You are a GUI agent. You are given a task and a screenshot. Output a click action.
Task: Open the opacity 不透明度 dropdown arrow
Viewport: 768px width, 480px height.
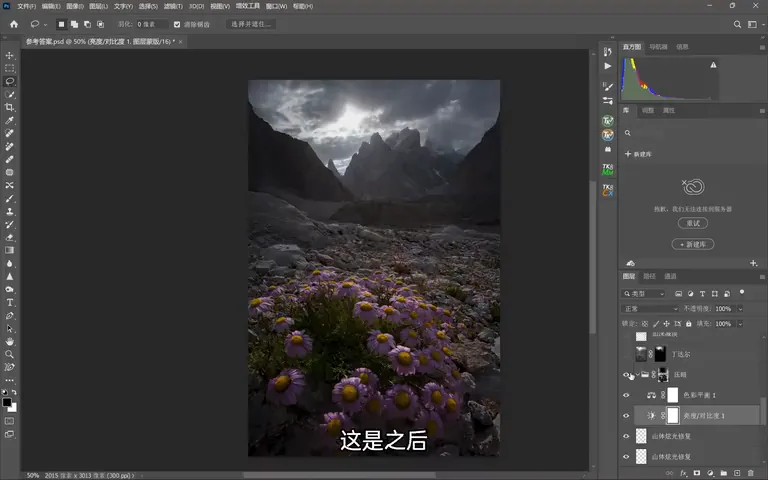coord(740,309)
